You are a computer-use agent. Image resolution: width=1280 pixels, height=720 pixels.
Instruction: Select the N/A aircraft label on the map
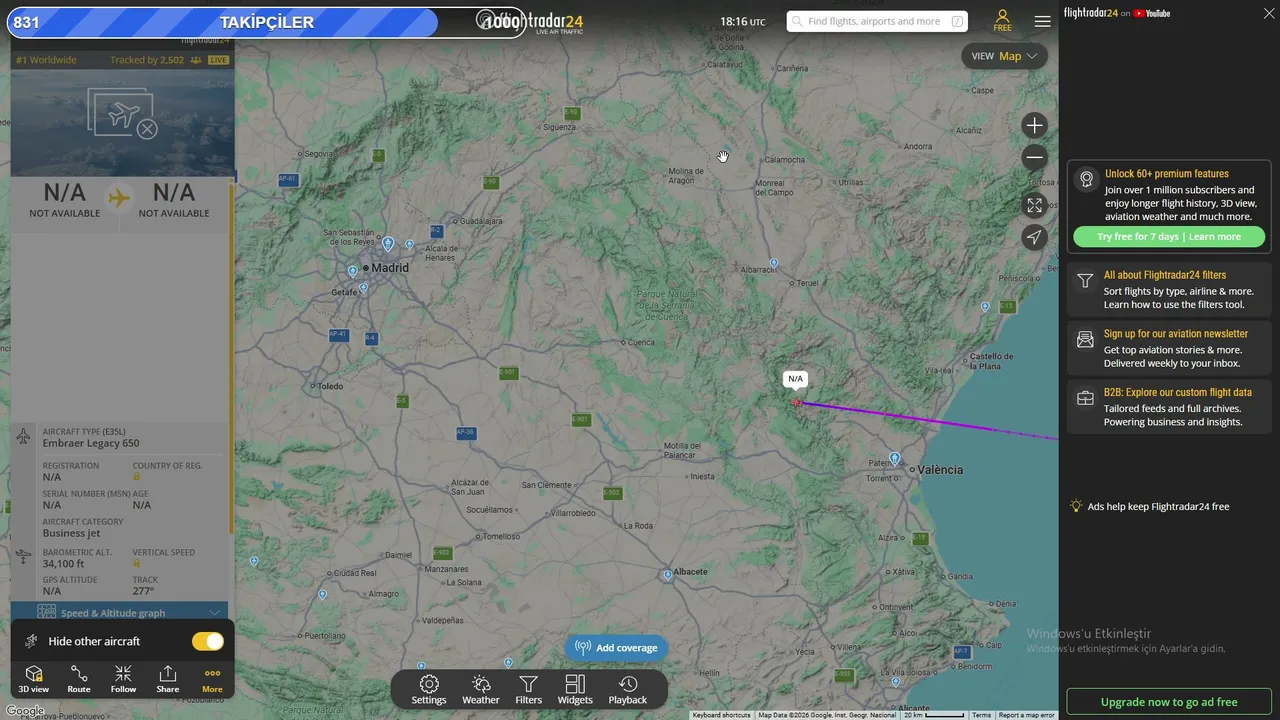tap(795, 379)
